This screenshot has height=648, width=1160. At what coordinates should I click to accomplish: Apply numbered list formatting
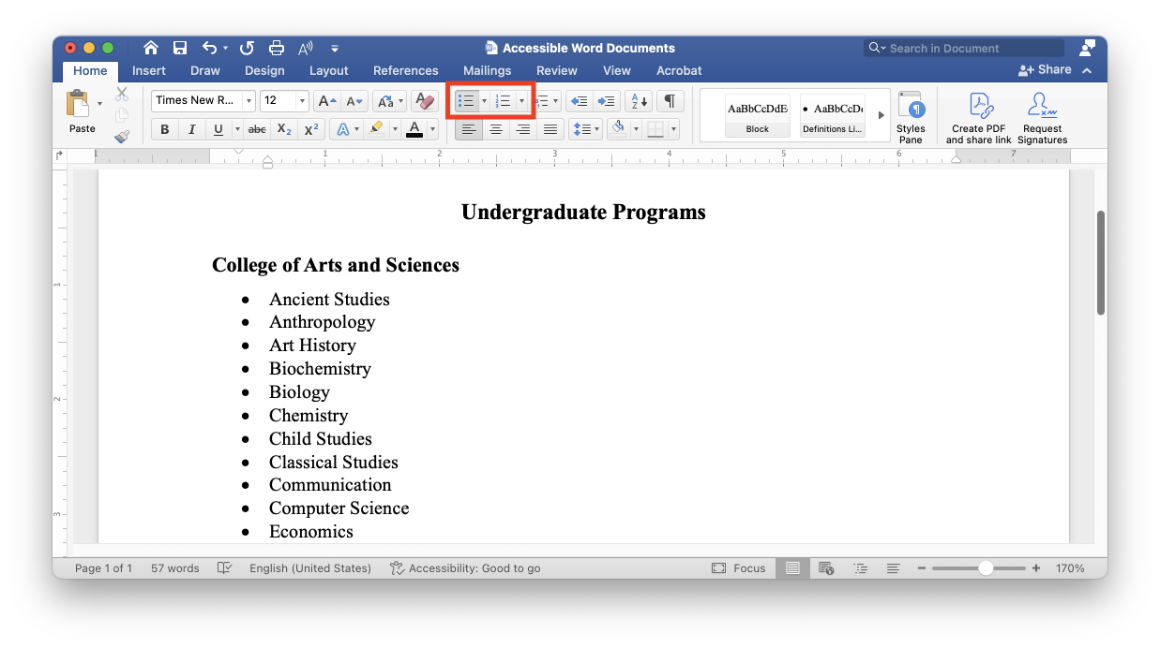coord(505,100)
